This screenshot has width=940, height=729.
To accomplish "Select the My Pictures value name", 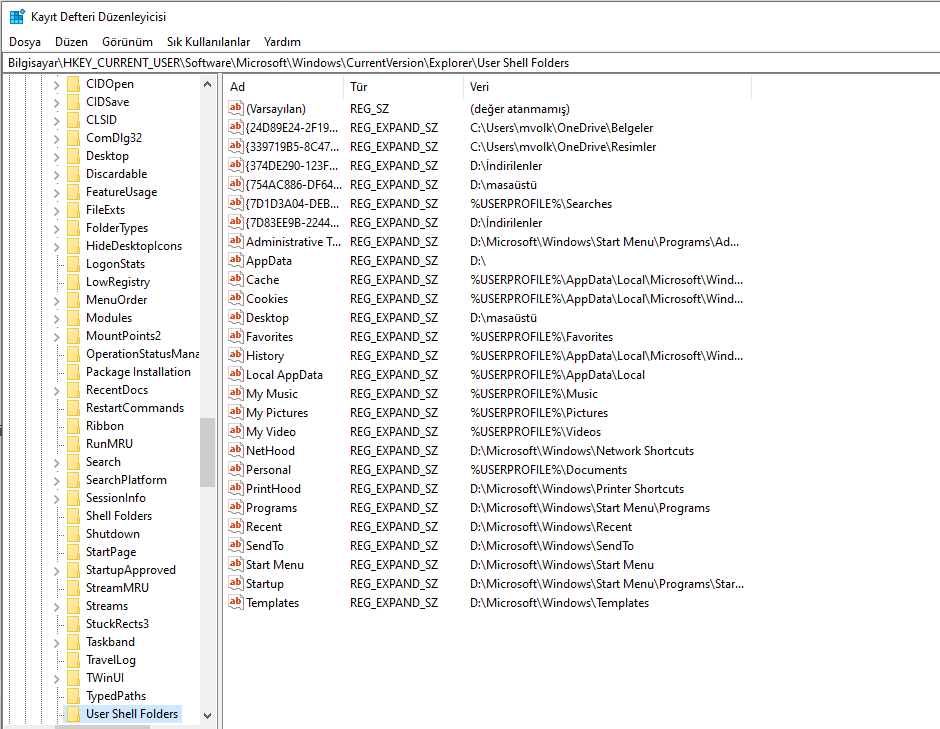I will tap(277, 412).
